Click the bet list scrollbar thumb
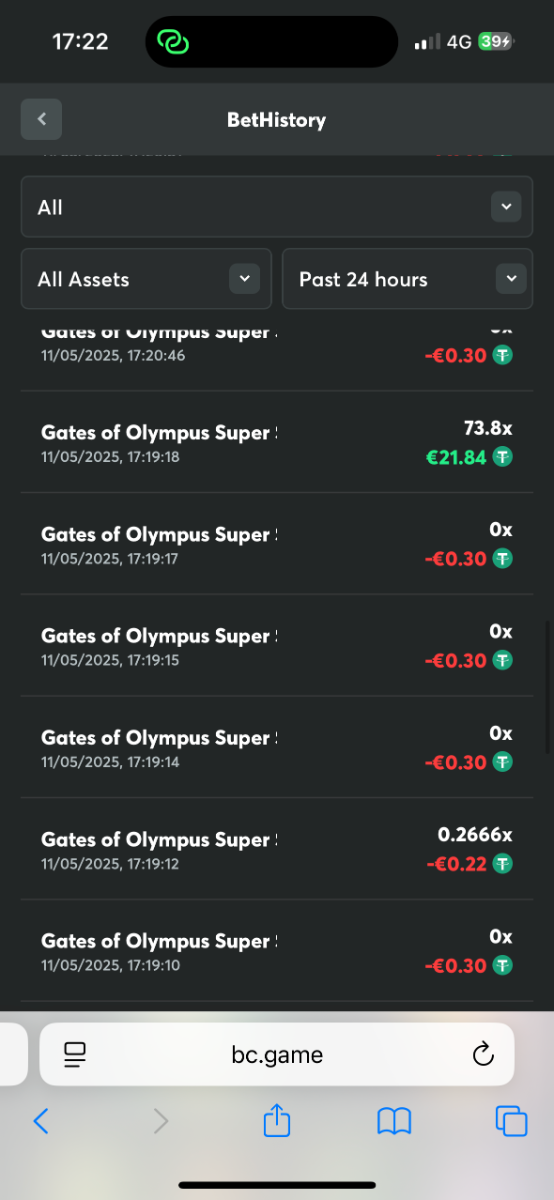 547,689
